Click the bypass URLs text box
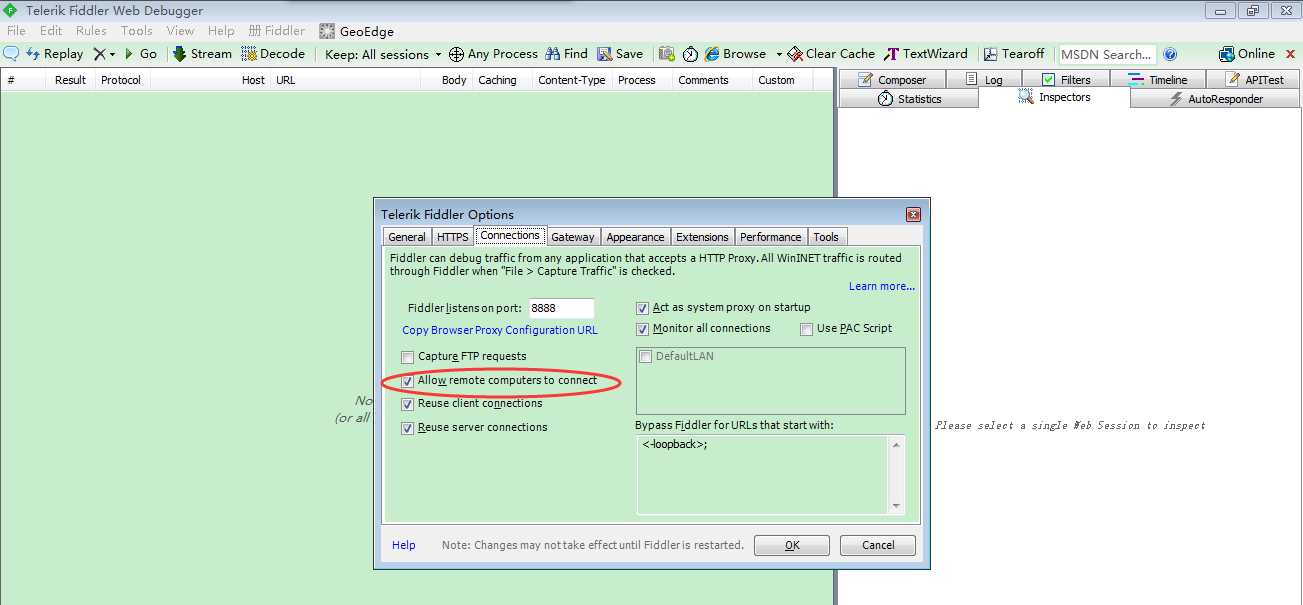 coord(771,475)
